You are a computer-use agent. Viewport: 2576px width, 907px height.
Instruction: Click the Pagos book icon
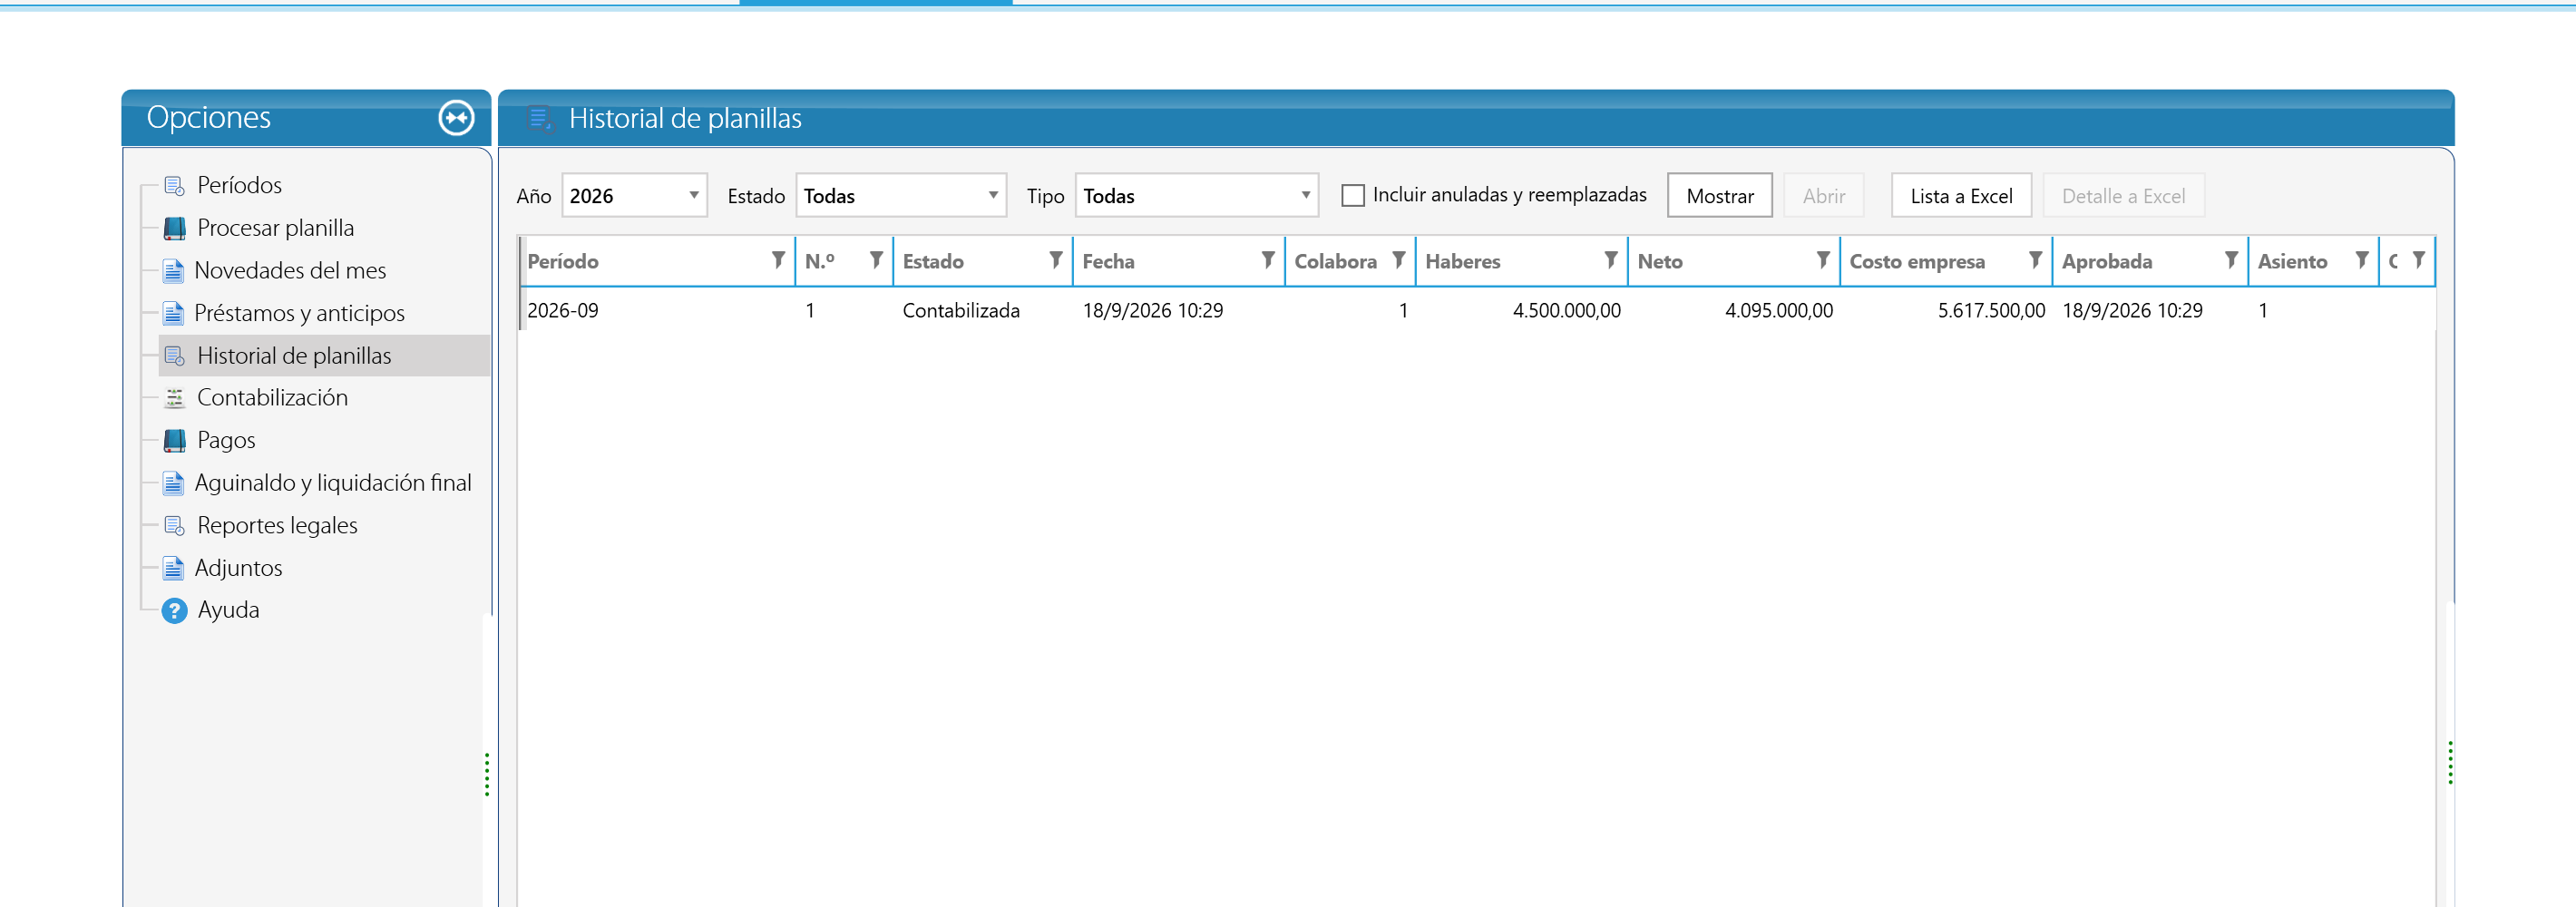click(x=174, y=441)
